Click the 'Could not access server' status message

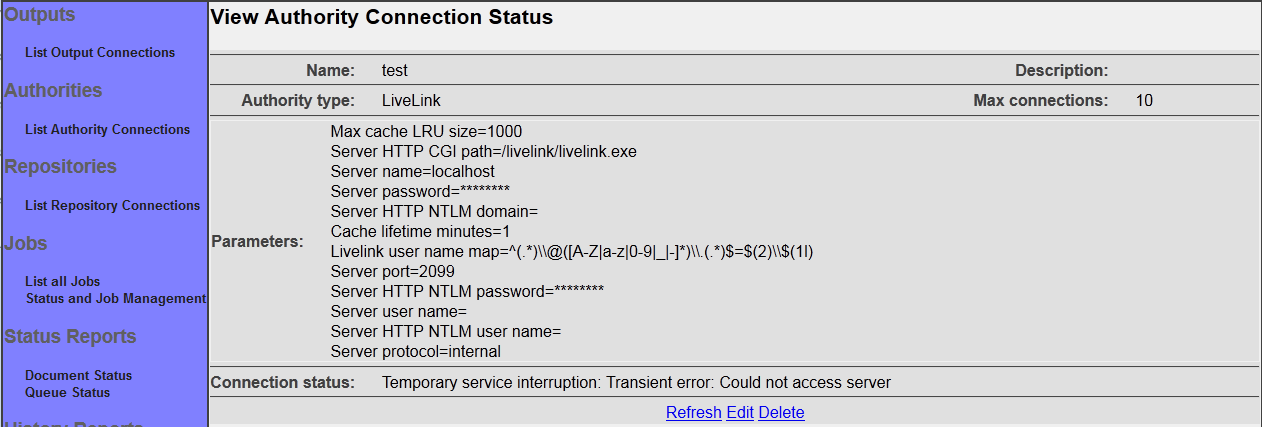point(636,383)
